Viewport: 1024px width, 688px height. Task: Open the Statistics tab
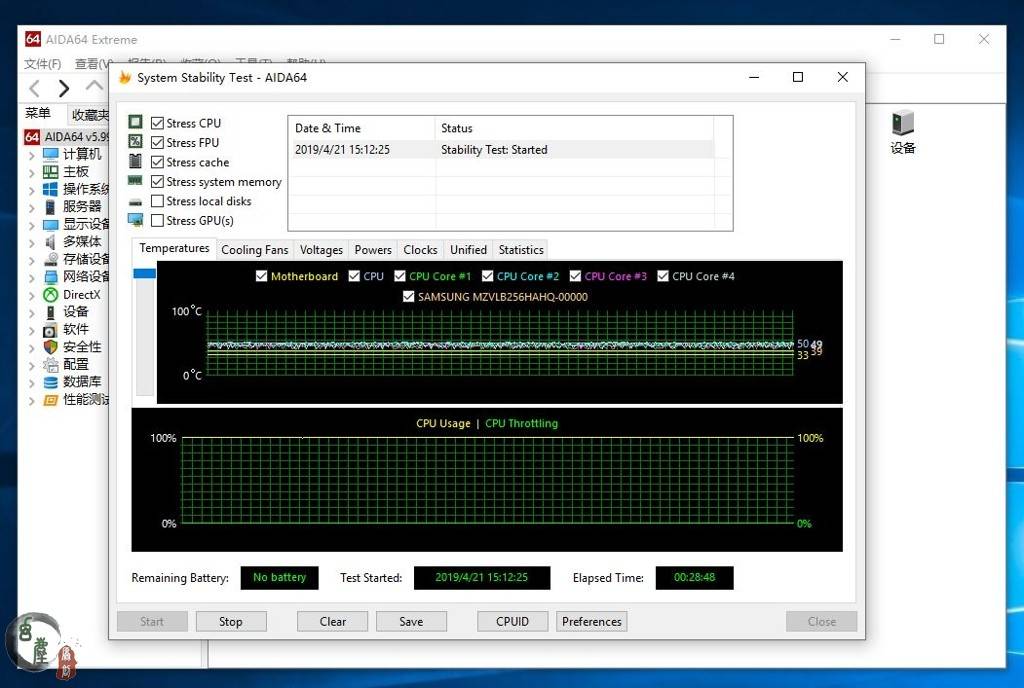(x=520, y=250)
